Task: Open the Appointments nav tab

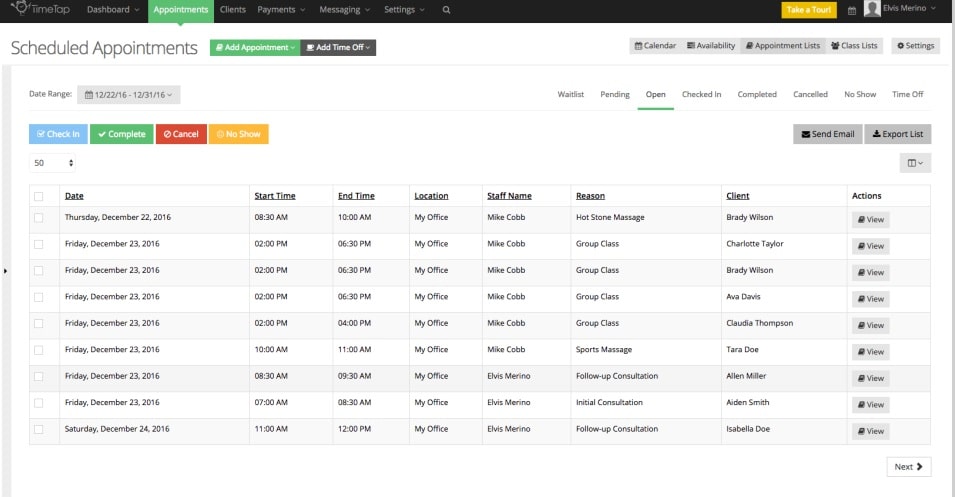Action: coord(181,10)
